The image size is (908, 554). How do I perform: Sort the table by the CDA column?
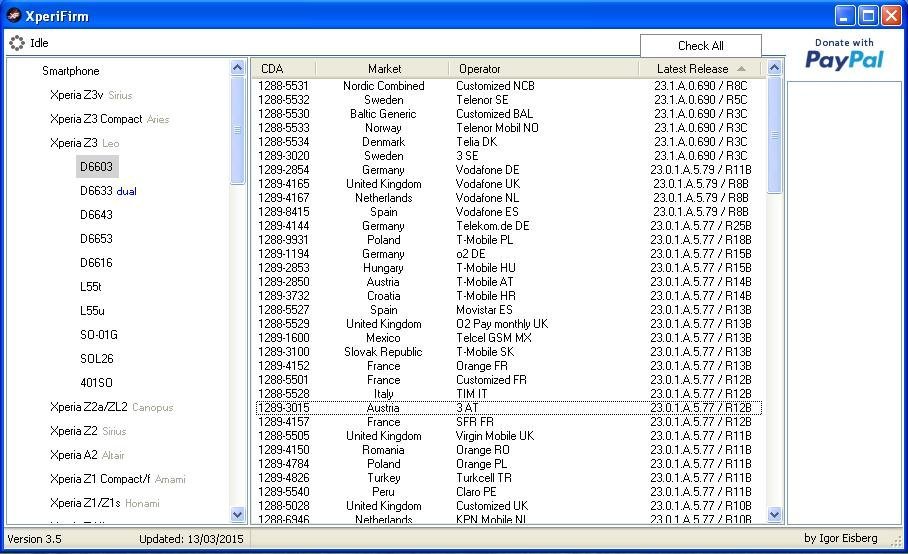[284, 68]
